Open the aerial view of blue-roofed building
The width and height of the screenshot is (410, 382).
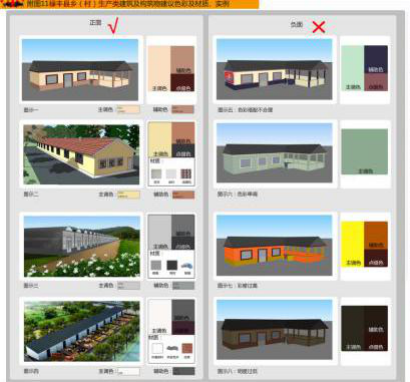pos(82,331)
